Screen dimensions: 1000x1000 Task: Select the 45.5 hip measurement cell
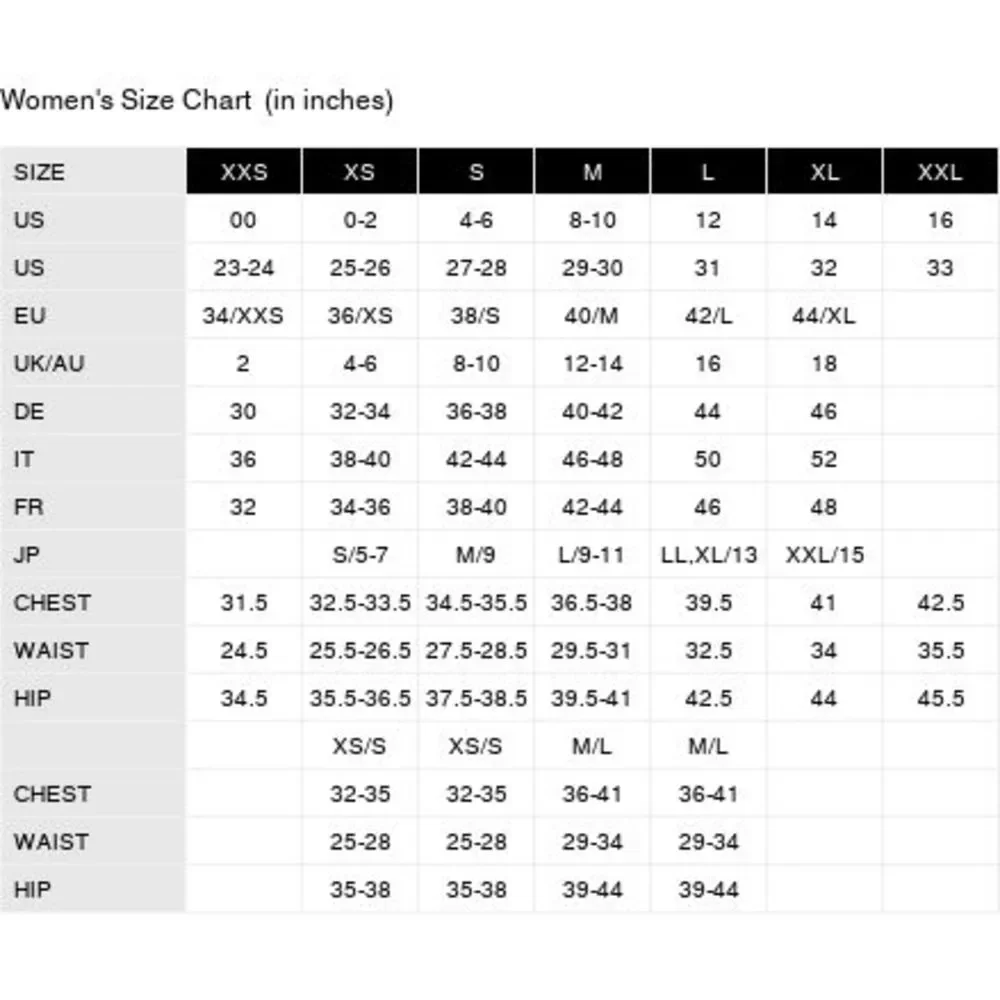click(x=940, y=698)
